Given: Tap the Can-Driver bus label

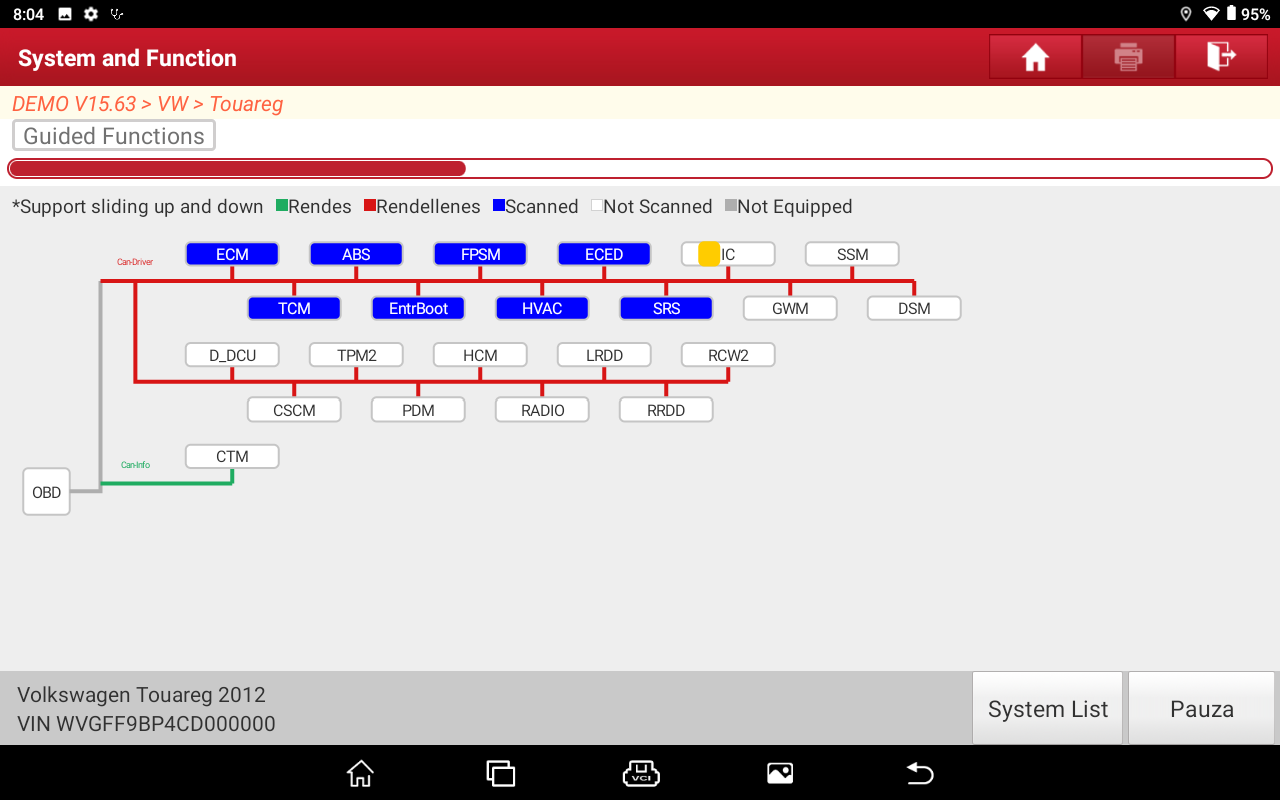Looking at the screenshot, I should [135, 262].
